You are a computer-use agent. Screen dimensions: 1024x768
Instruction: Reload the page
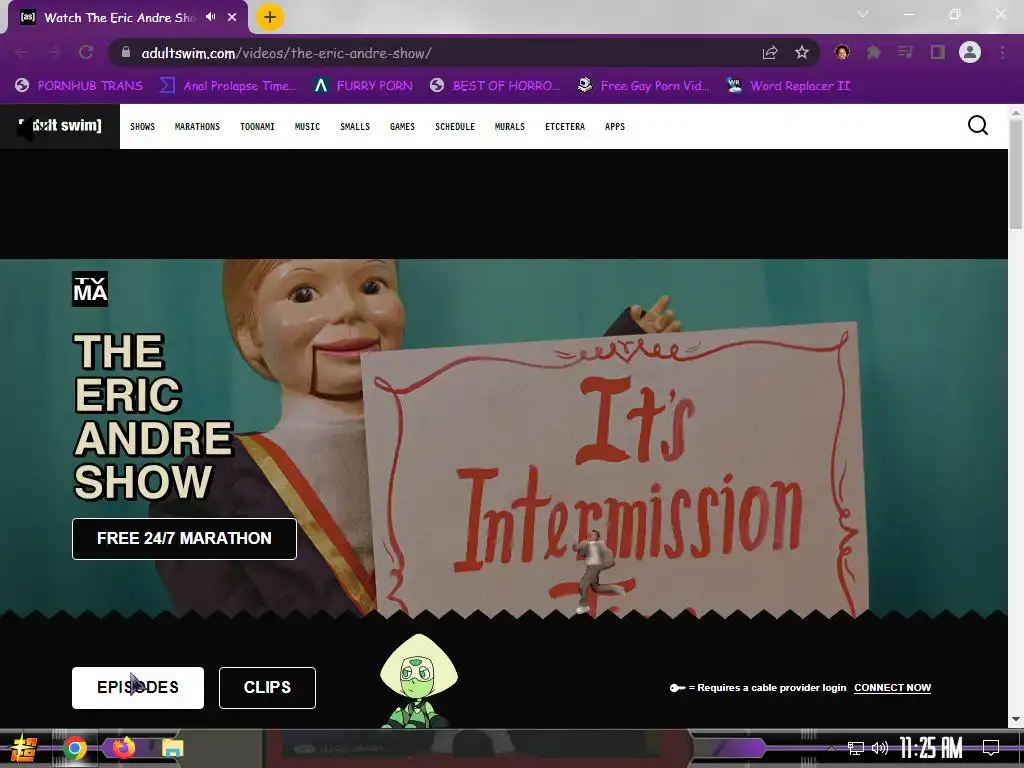point(86,53)
